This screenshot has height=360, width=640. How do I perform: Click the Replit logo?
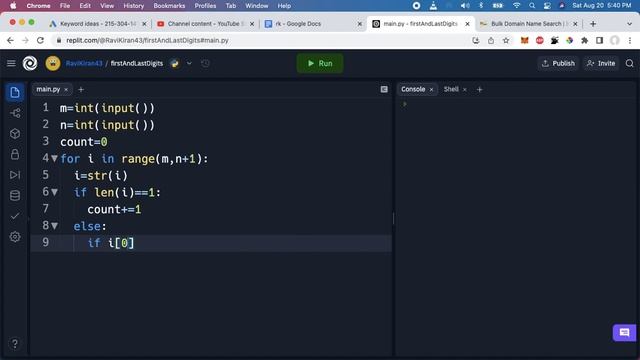30,63
